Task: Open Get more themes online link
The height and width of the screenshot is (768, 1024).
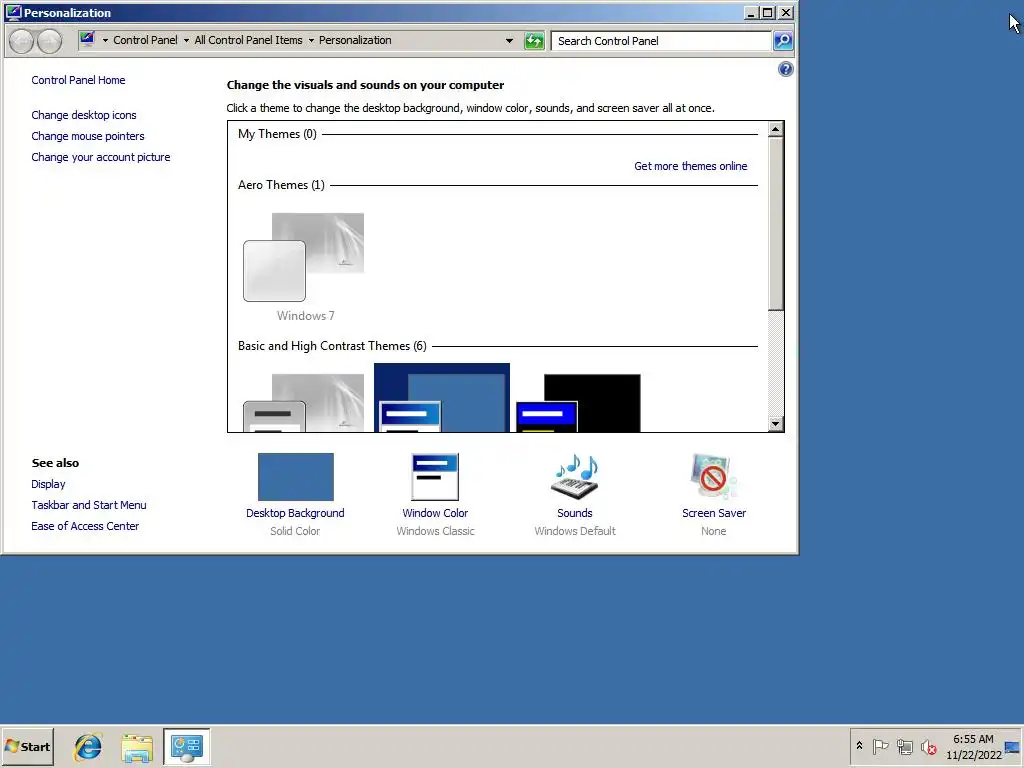Action: (x=690, y=166)
